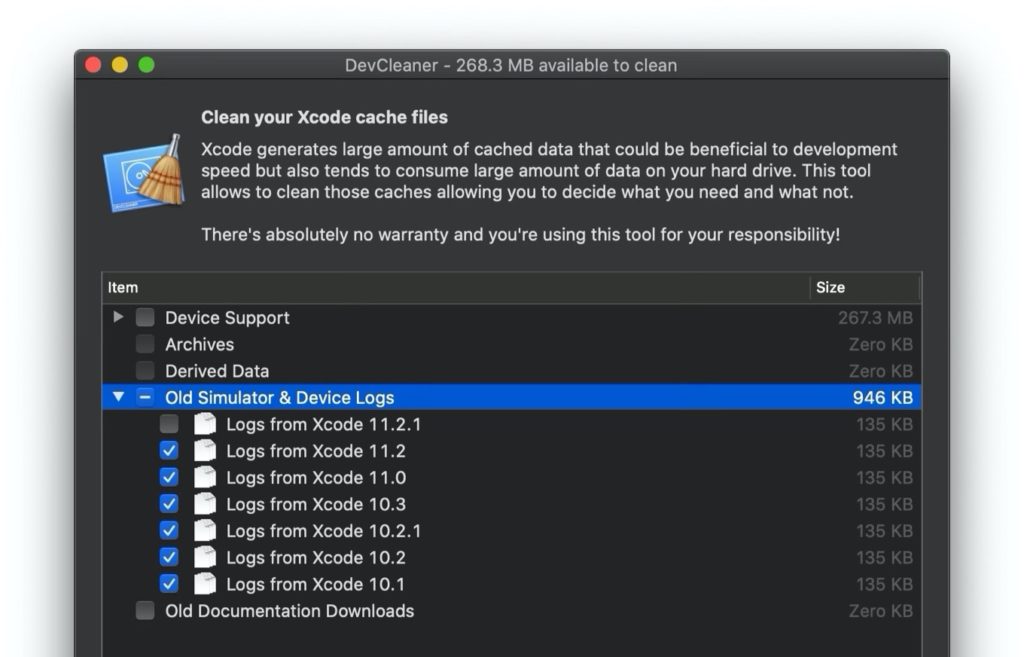Enable the Old Documentation Downloads checkbox

[144, 611]
